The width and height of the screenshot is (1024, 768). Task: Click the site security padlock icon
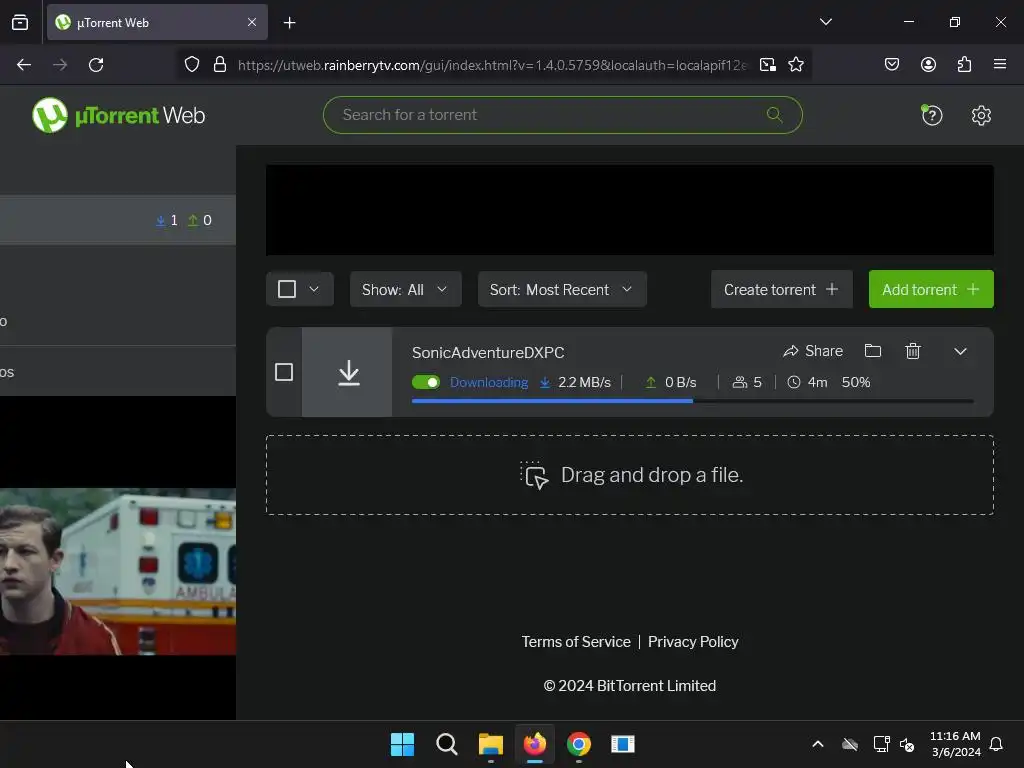point(220,65)
